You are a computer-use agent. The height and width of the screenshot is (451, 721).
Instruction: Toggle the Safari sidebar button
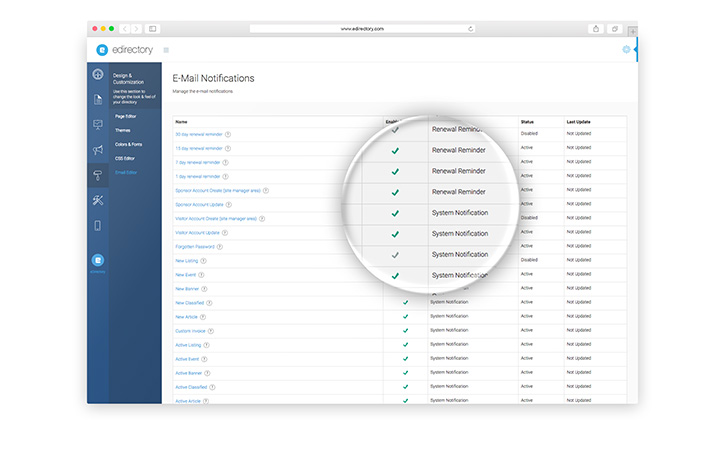click(153, 29)
